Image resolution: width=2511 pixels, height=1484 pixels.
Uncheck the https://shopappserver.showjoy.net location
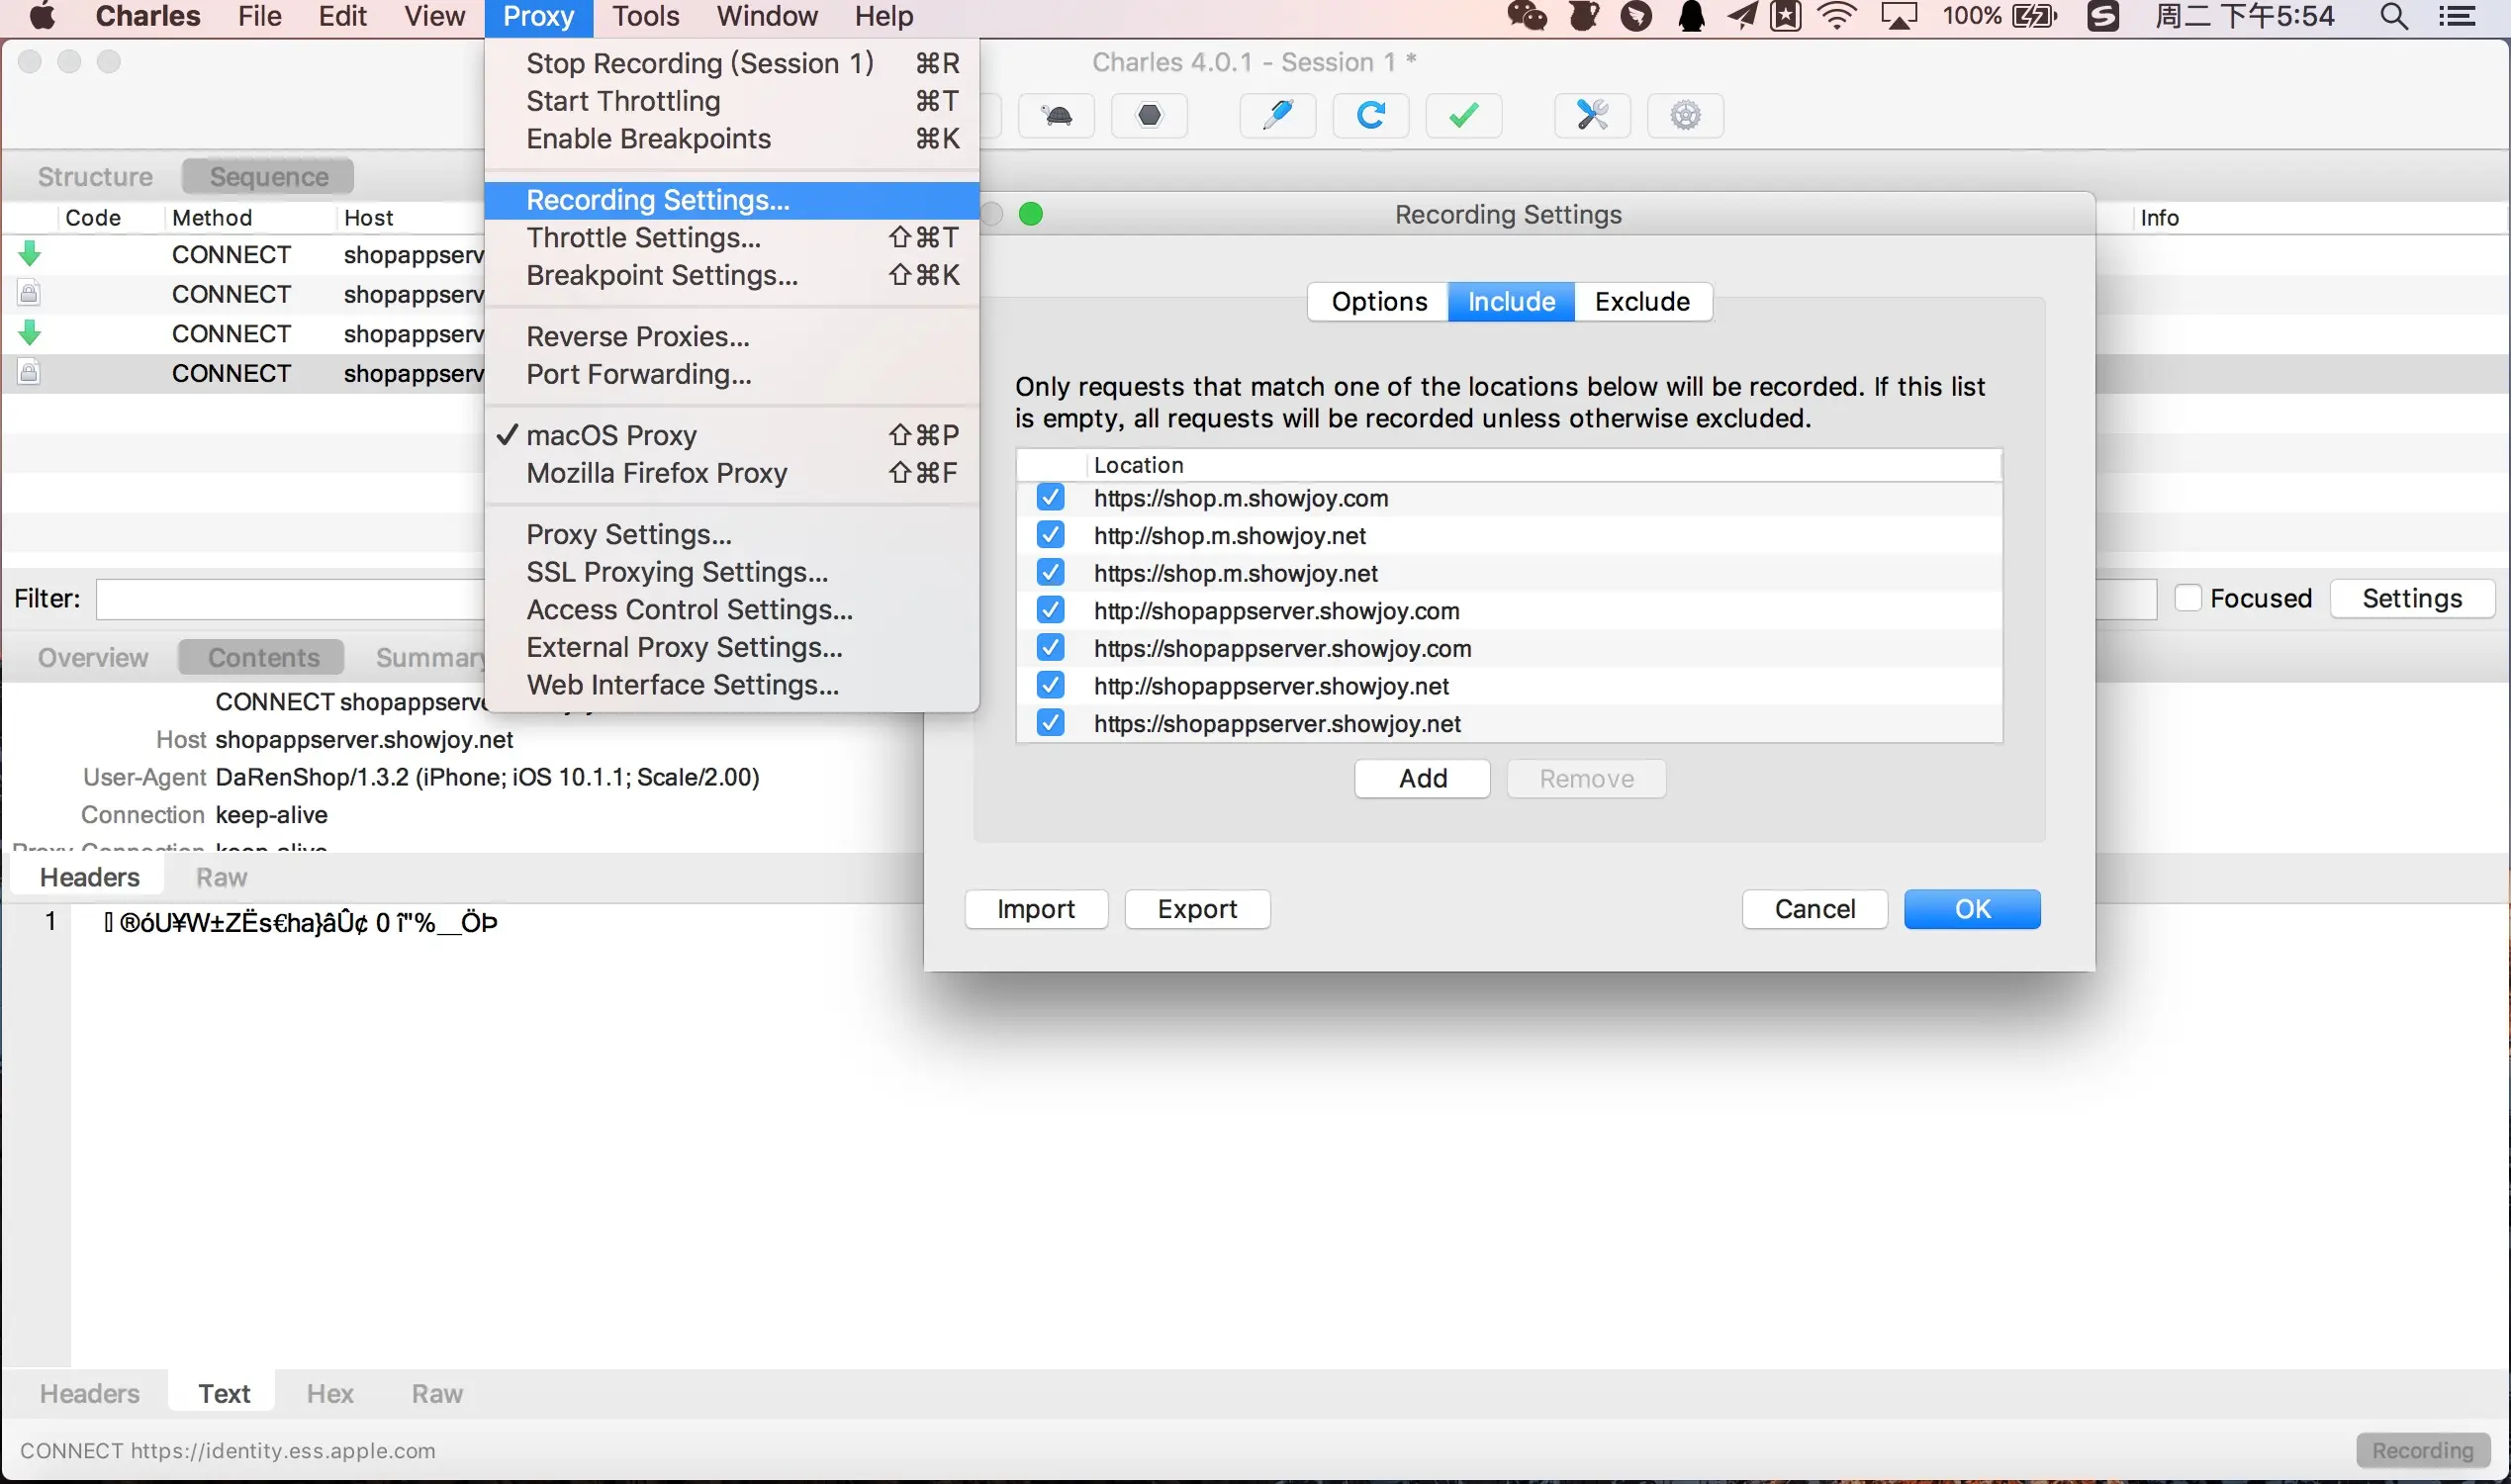click(1050, 723)
